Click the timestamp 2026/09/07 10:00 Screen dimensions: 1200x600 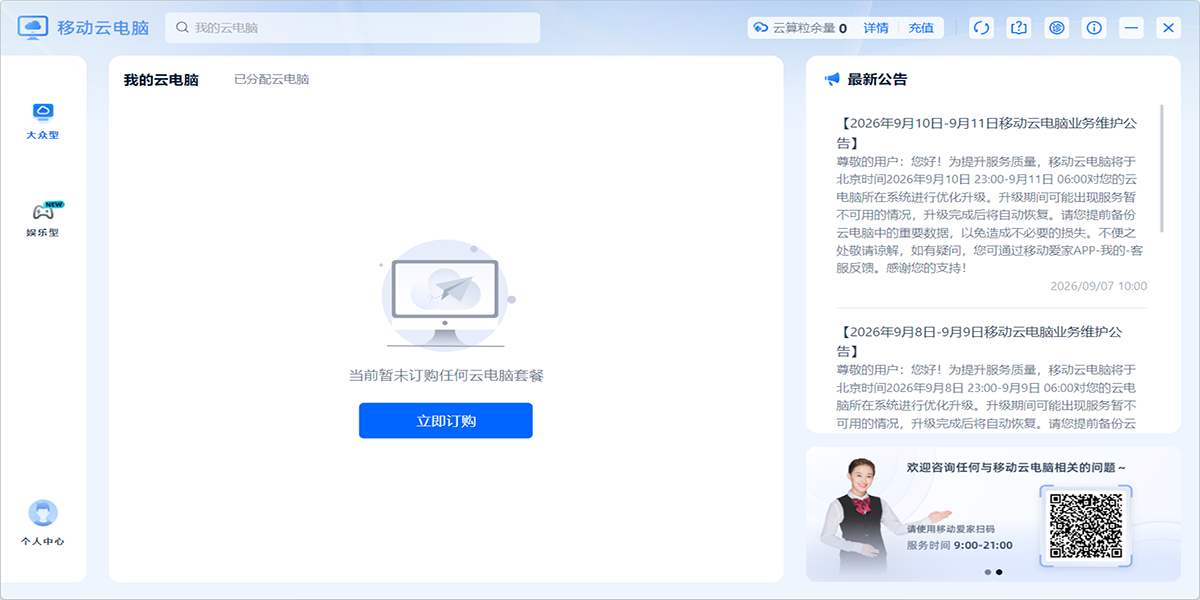point(1098,286)
